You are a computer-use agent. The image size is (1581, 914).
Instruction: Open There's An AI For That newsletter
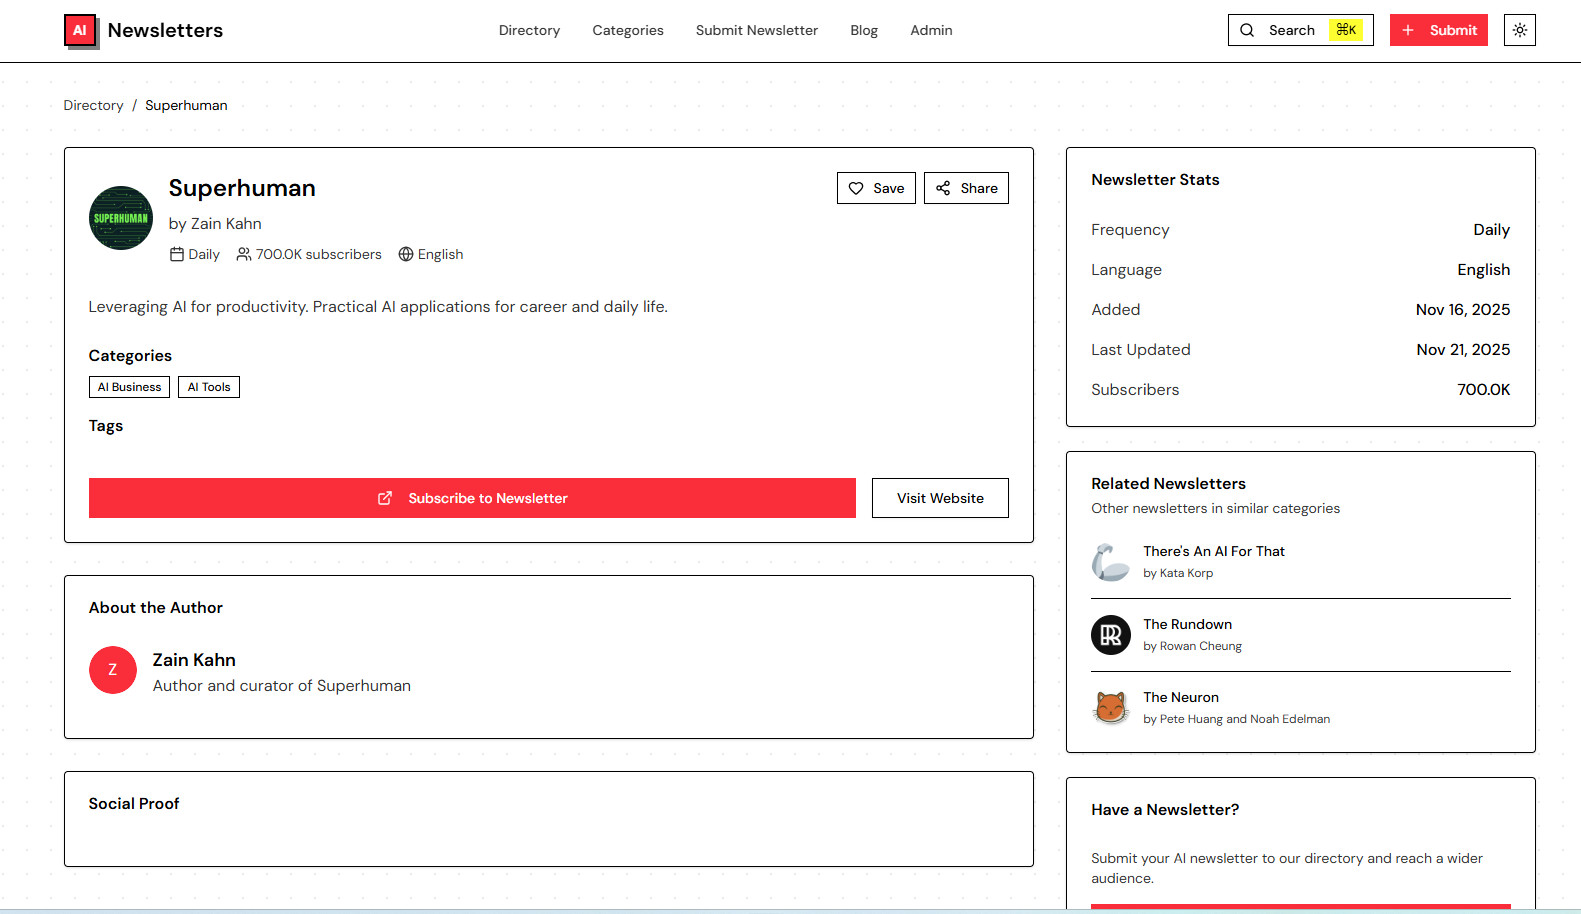(1214, 551)
